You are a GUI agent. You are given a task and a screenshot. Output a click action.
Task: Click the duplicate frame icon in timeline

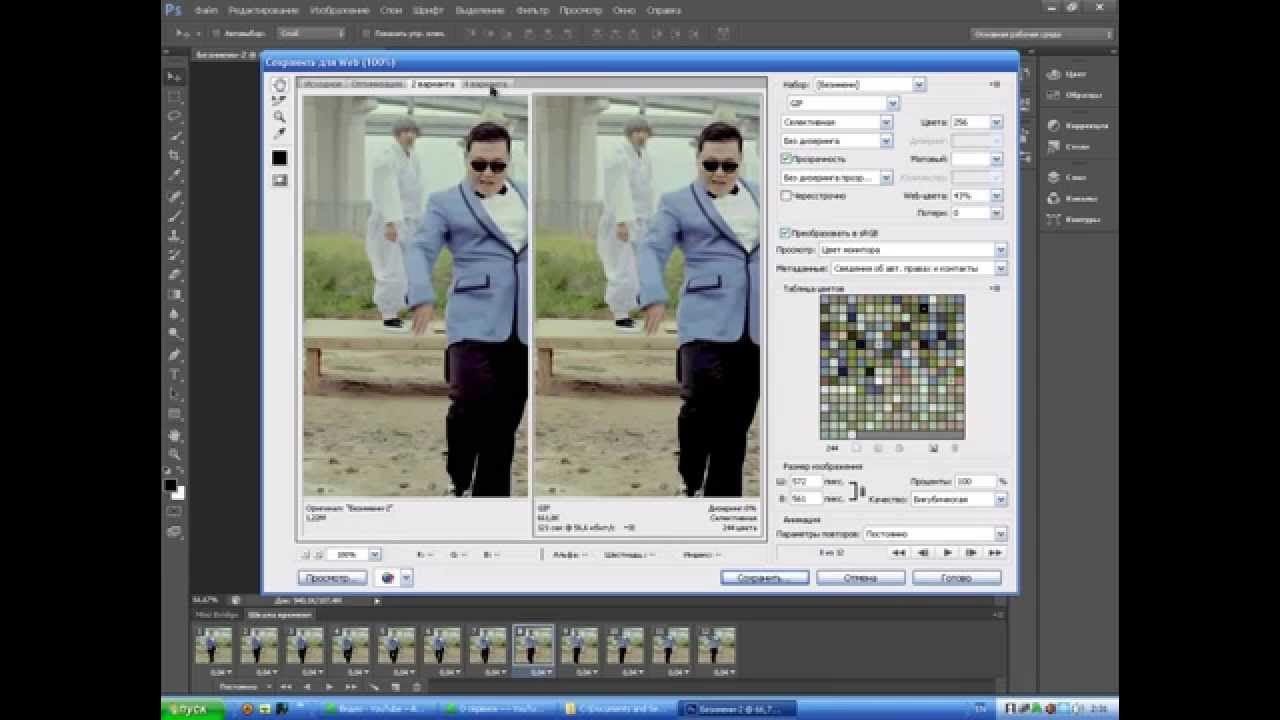(x=396, y=687)
